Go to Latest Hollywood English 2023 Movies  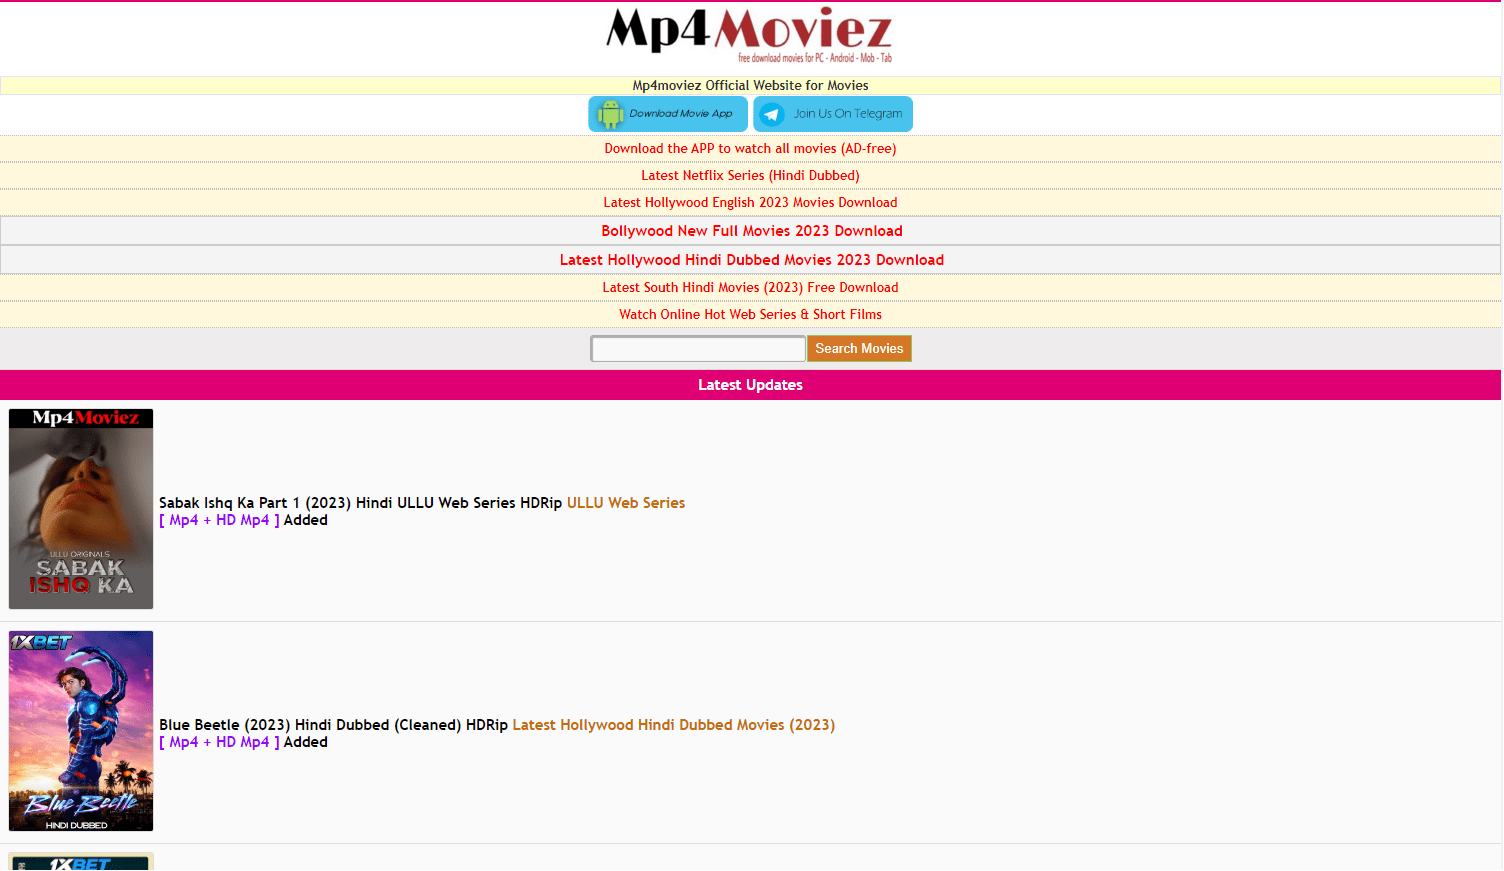click(750, 203)
